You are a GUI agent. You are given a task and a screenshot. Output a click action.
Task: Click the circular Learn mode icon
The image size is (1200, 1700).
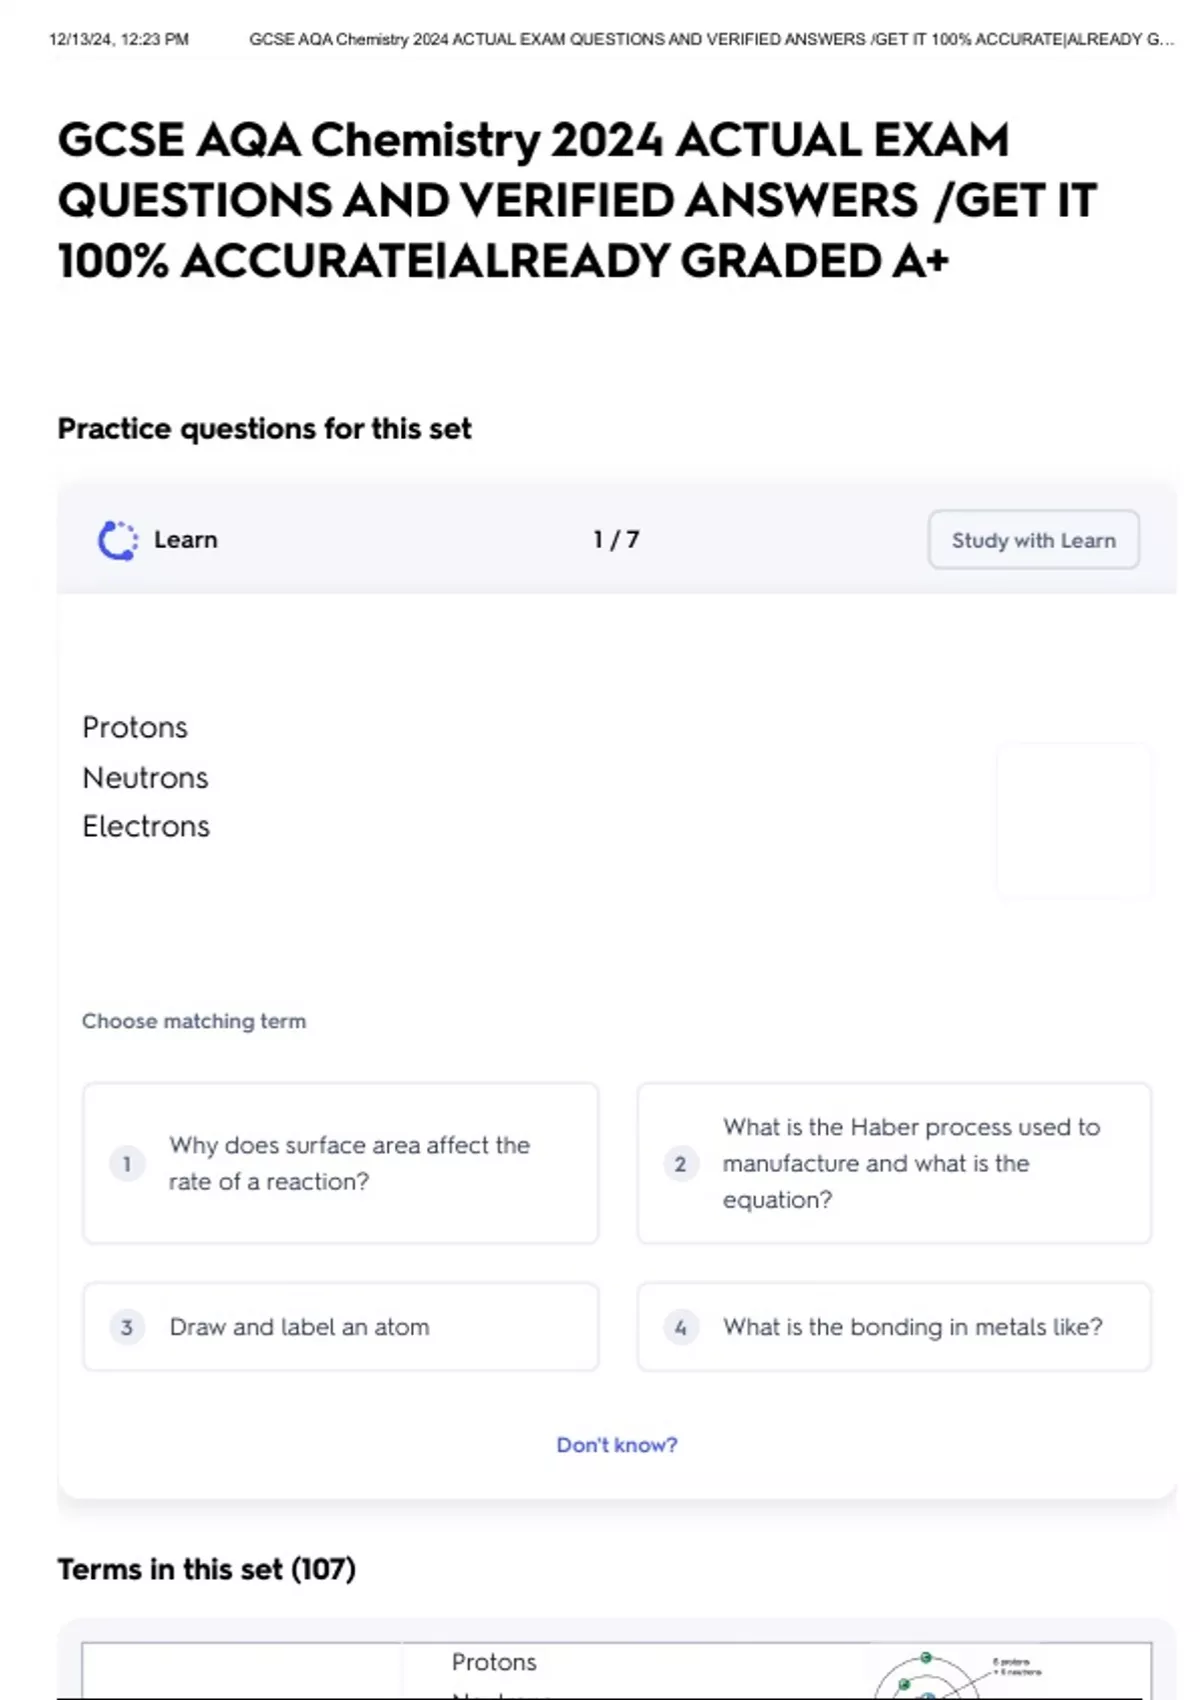pyautogui.click(x=118, y=540)
